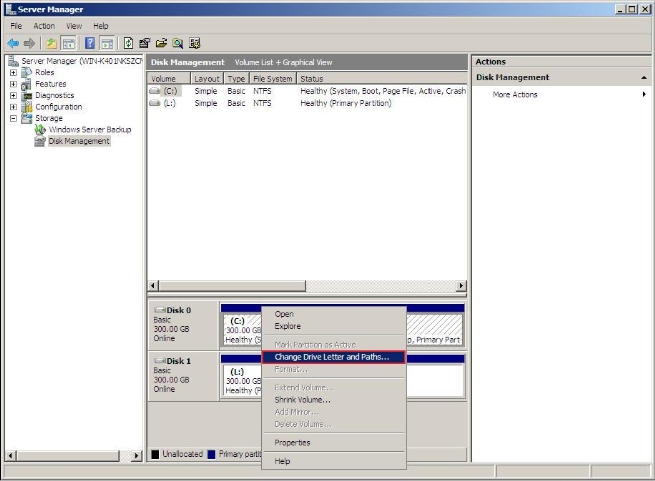Viewport: 655px width, 481px height.
Task: Open the File menu
Action: click(16, 26)
